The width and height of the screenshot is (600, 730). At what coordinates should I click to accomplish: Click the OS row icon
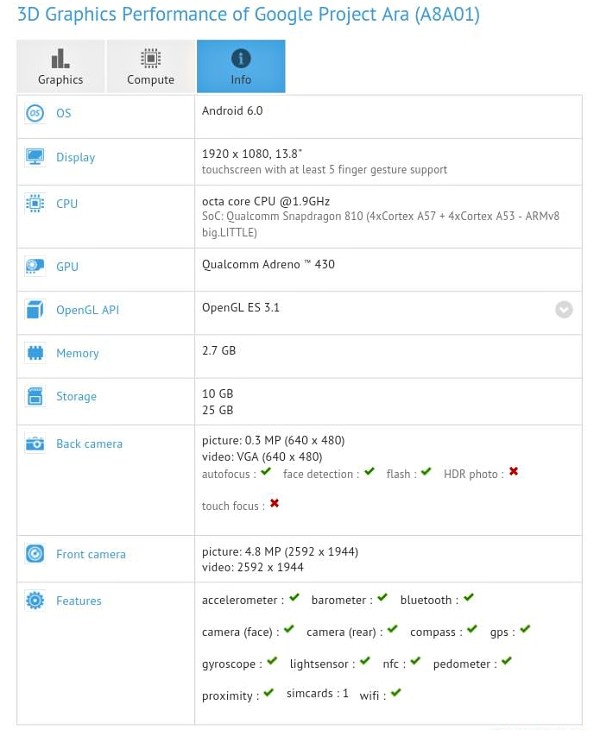pyautogui.click(x=35, y=113)
